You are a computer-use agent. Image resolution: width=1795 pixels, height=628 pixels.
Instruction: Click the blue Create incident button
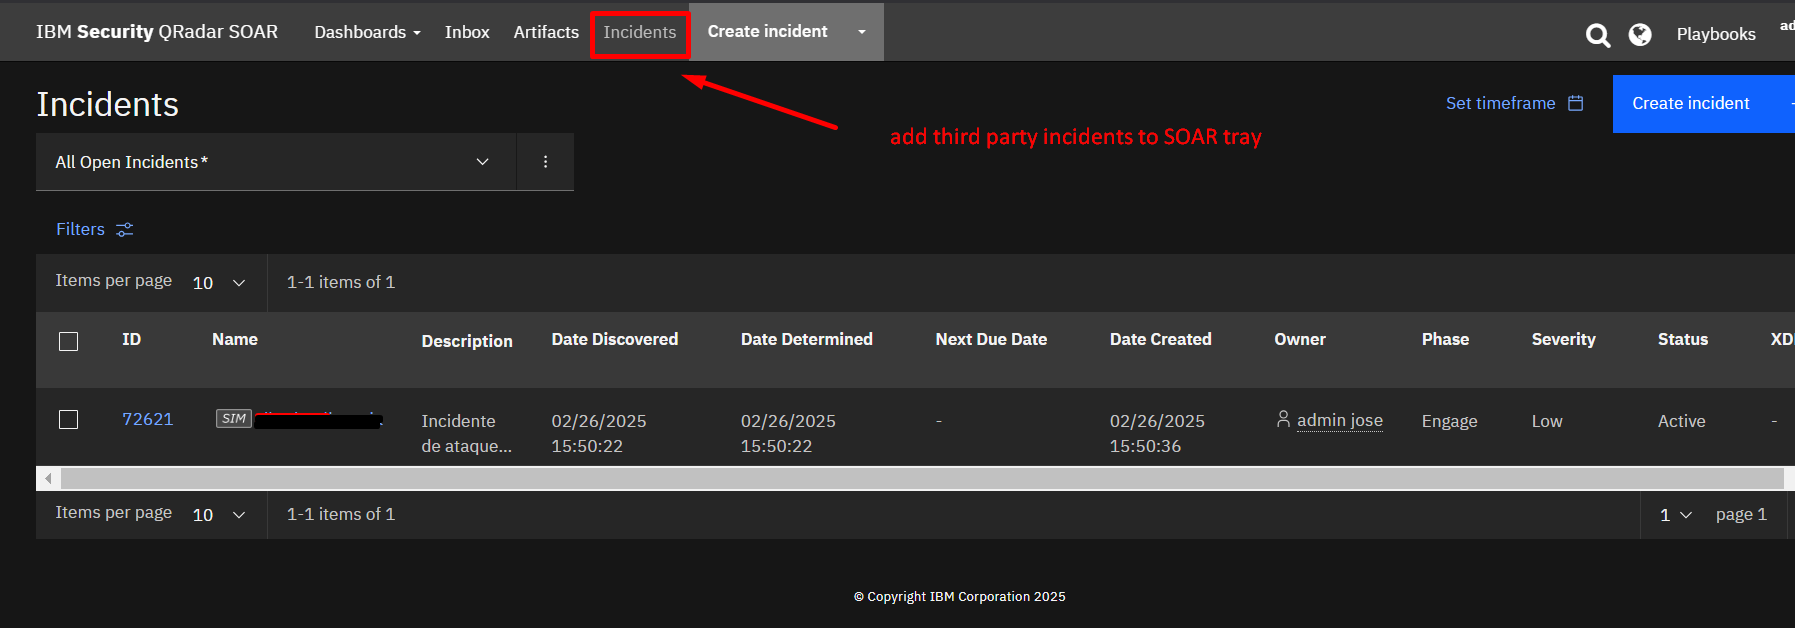(1703, 103)
